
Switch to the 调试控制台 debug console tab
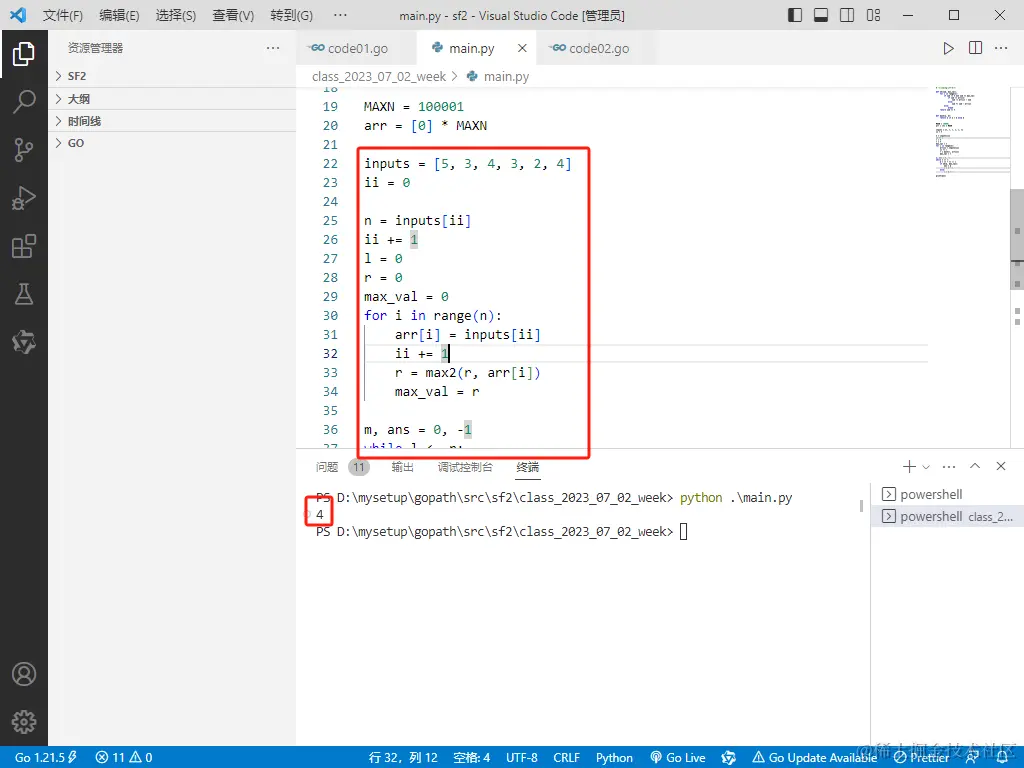[465, 467]
